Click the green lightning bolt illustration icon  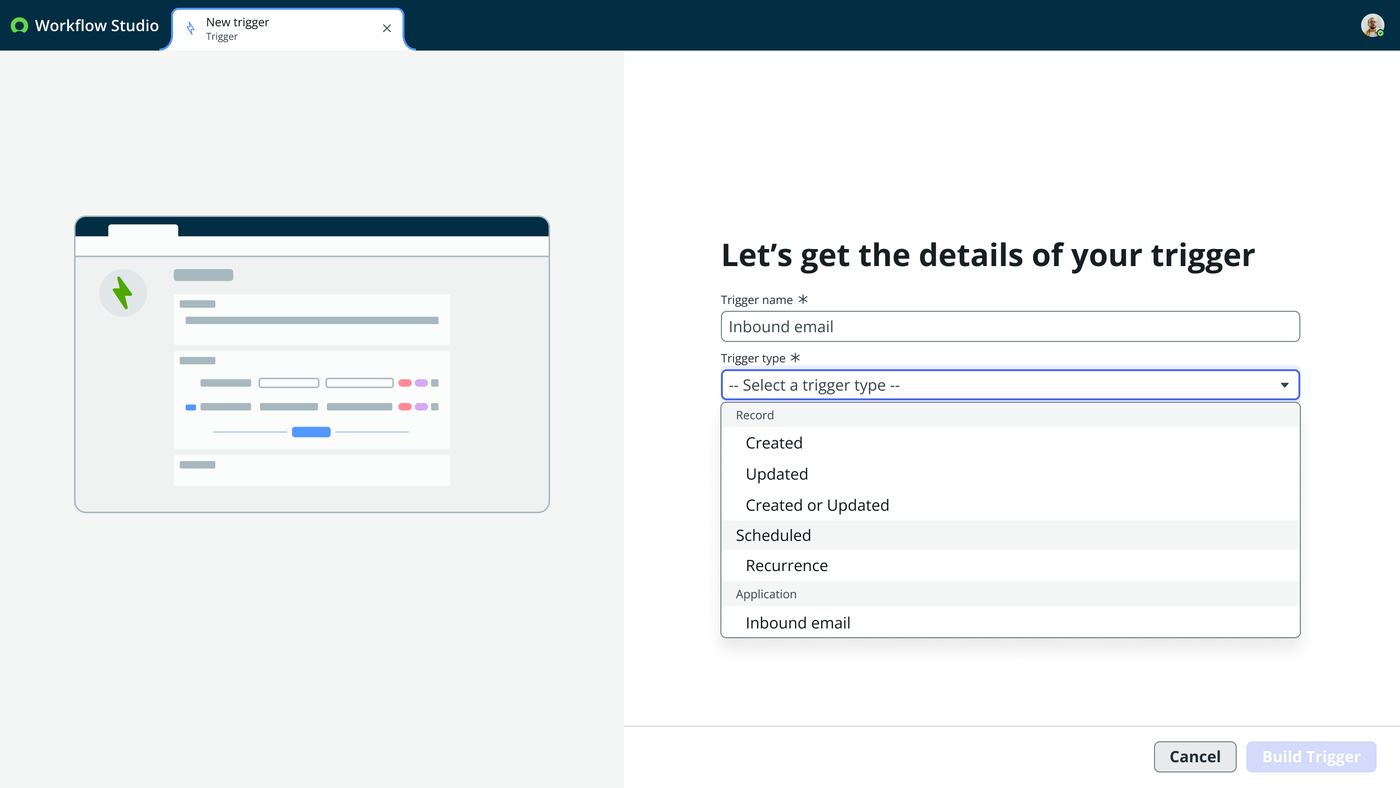point(123,293)
